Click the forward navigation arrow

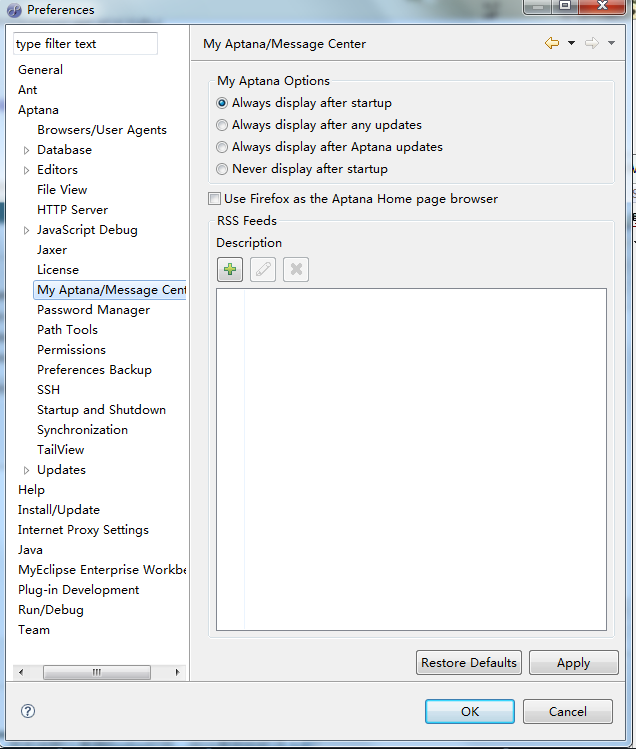tap(592, 43)
